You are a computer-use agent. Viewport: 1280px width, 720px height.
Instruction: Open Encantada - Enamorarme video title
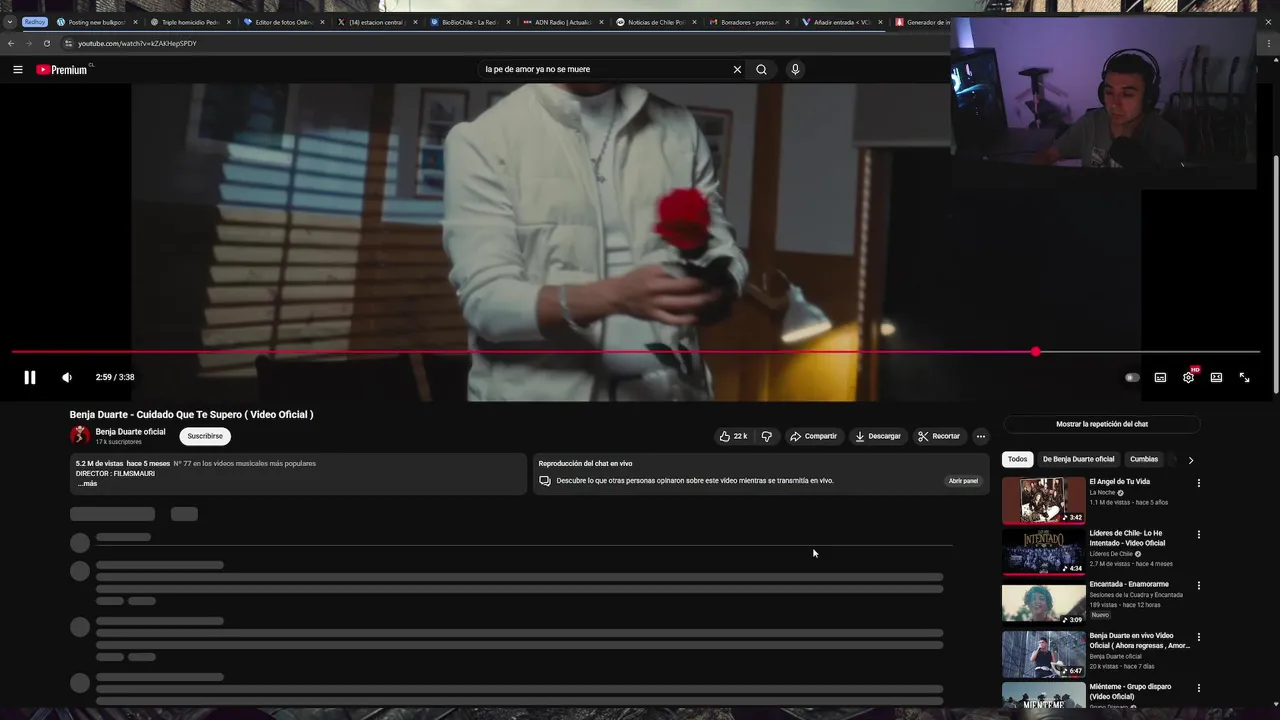(x=1129, y=584)
